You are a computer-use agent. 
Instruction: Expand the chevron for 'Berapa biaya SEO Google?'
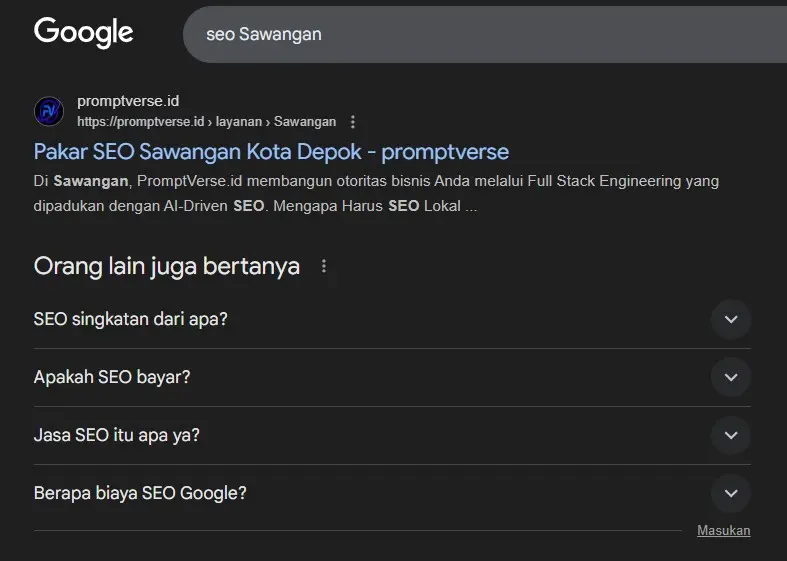(730, 494)
